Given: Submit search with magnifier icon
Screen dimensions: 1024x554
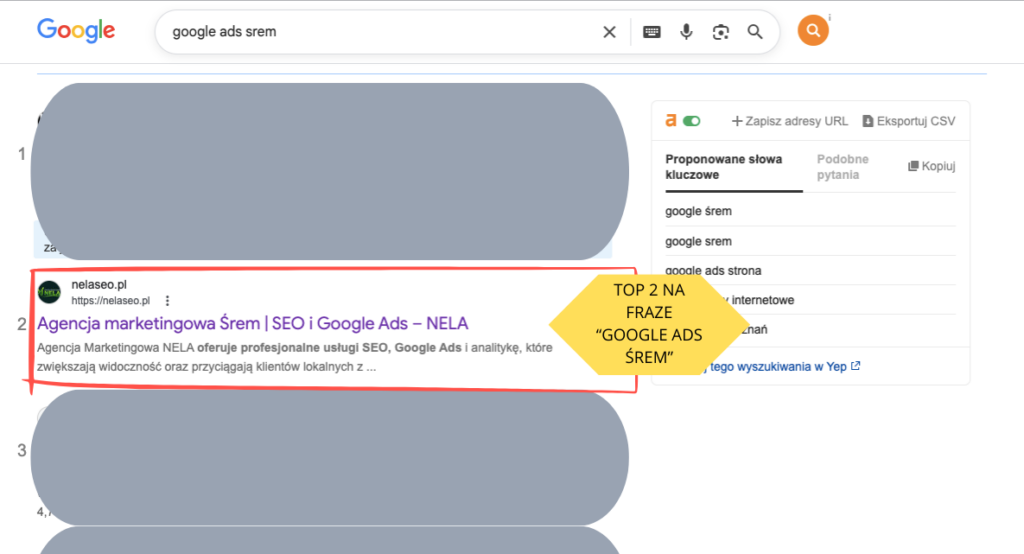Looking at the screenshot, I should point(755,31).
